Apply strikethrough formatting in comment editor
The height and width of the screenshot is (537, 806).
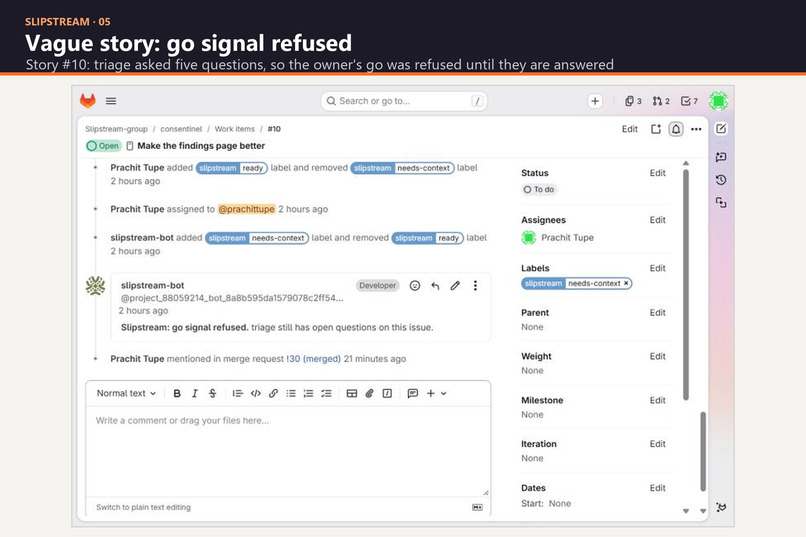pos(212,394)
